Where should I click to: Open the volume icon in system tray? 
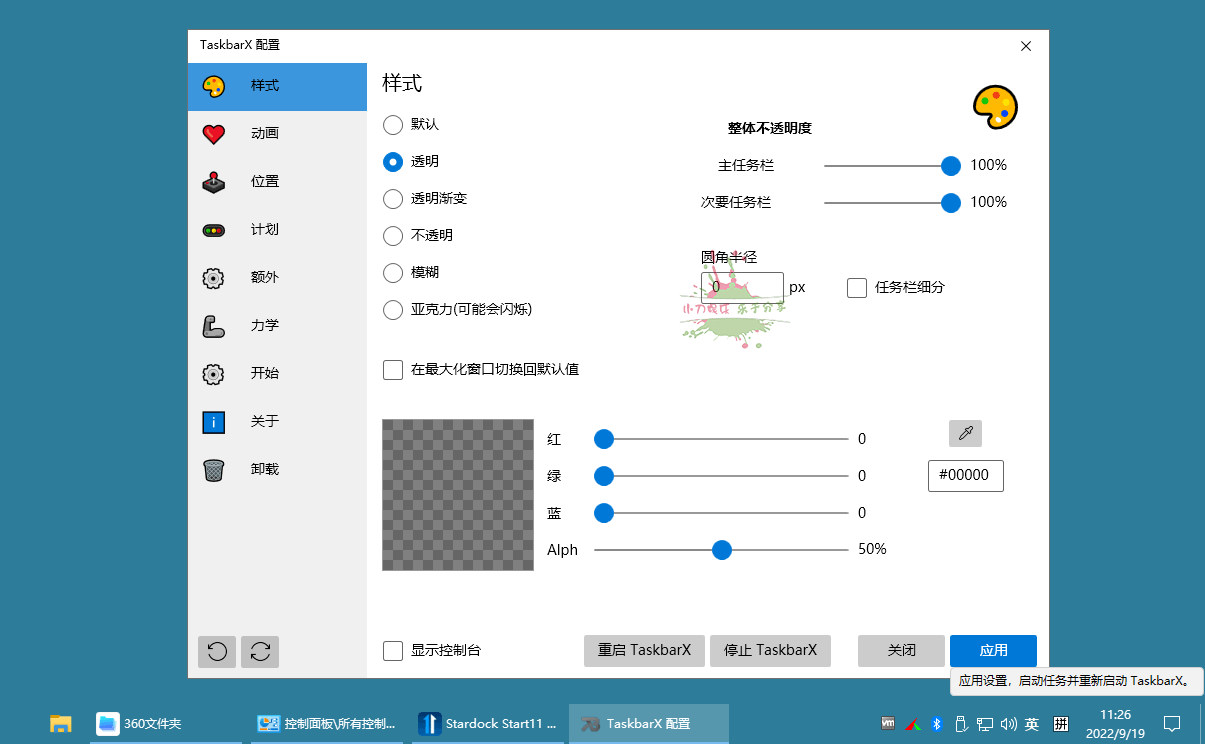pyautogui.click(x=1008, y=724)
